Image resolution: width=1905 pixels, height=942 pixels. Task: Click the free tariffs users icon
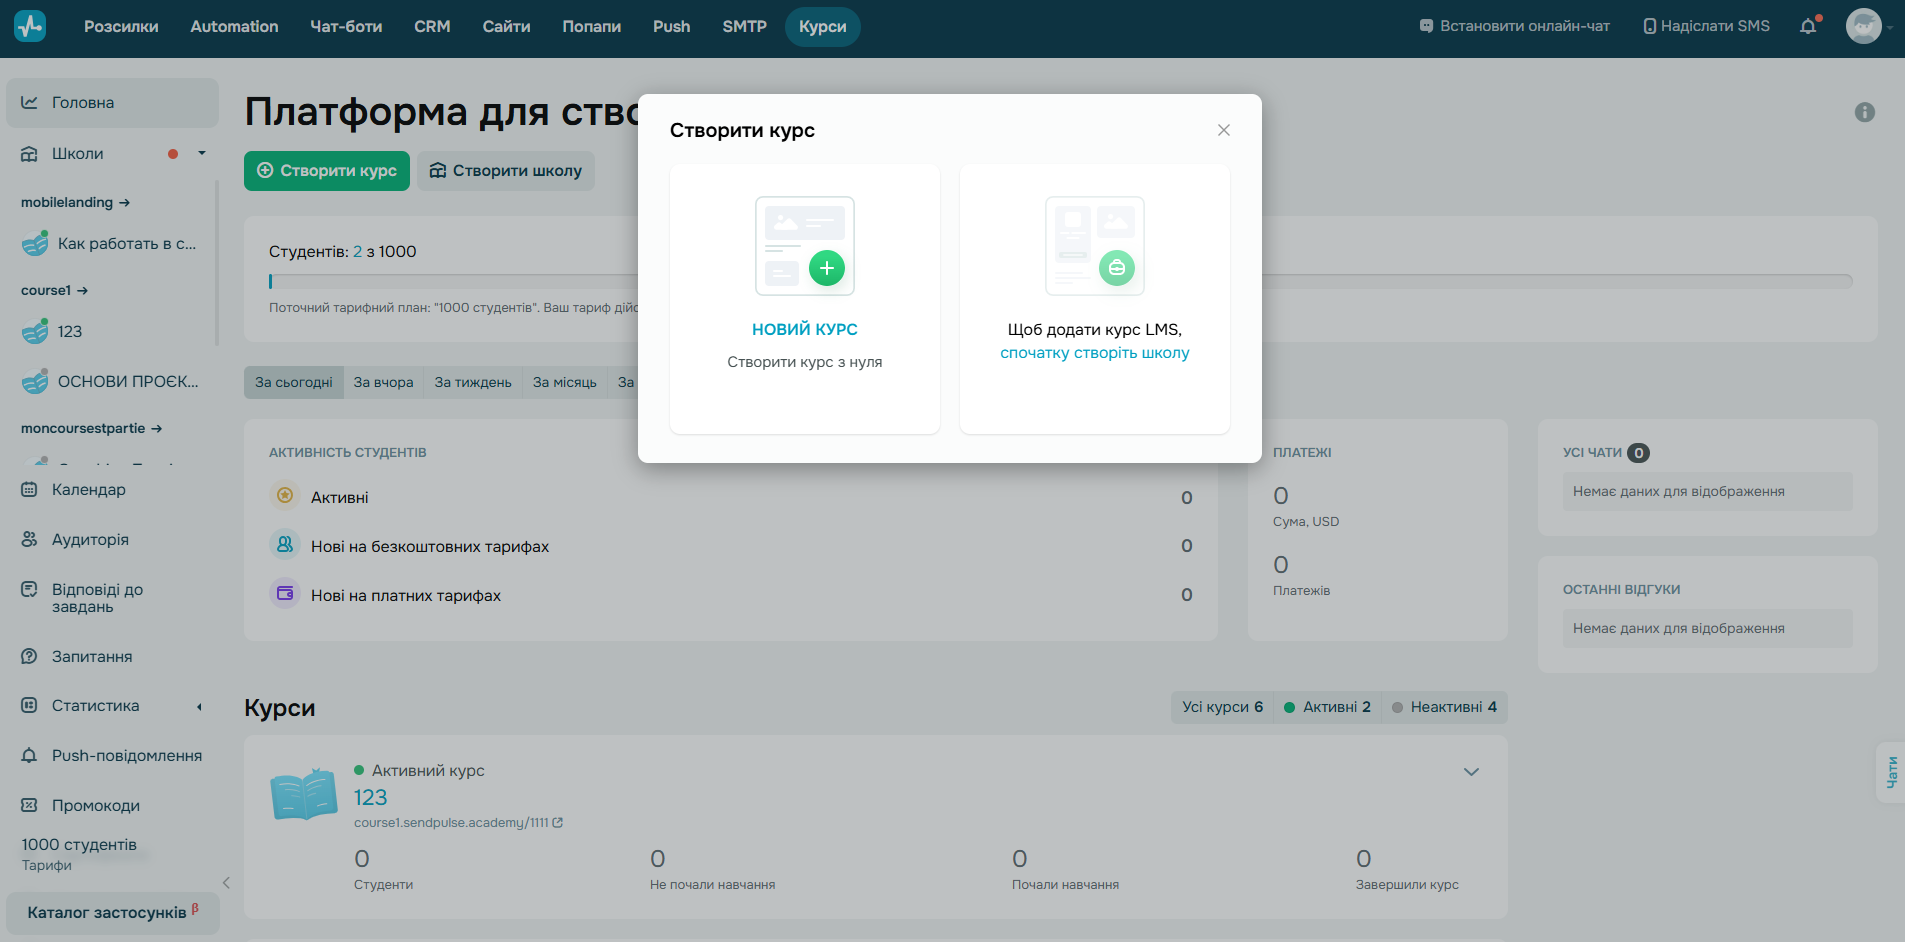(x=285, y=544)
